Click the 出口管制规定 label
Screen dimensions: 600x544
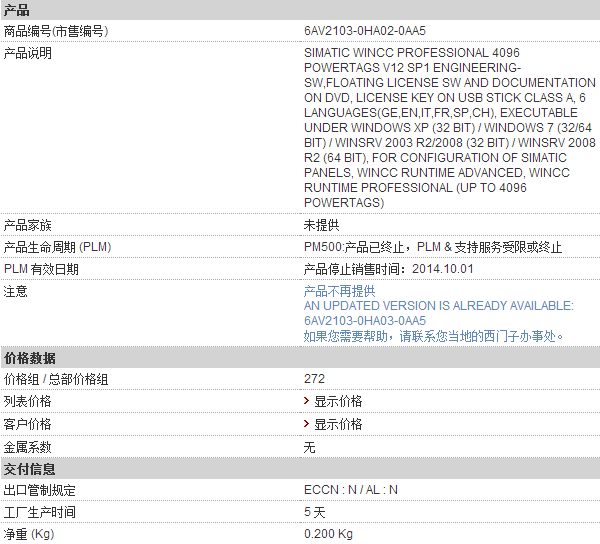click(40, 490)
